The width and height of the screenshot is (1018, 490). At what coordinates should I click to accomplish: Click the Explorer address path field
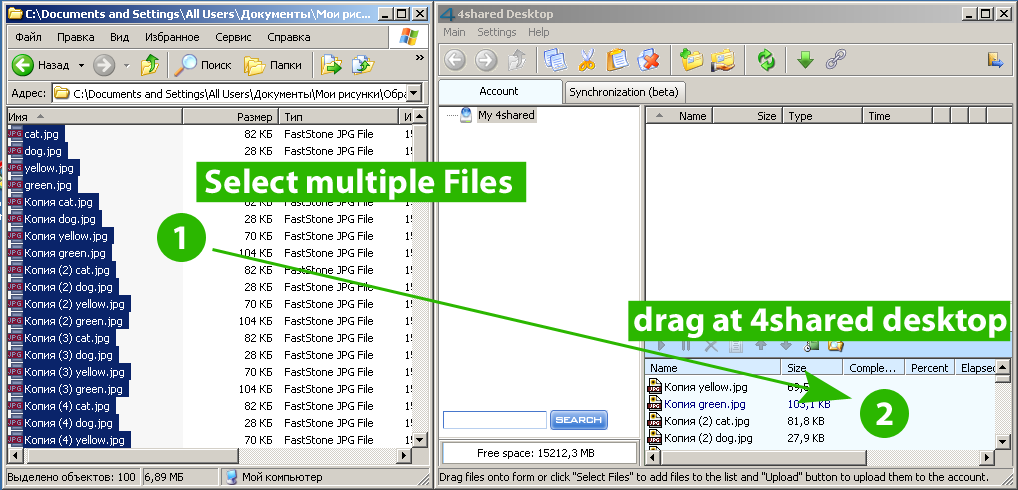(x=231, y=93)
